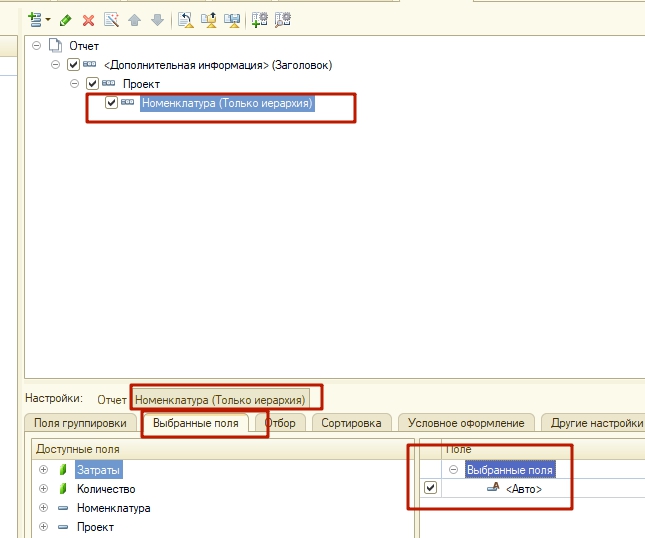
Task: Click the green pencil edit icon
Action: 66,19
